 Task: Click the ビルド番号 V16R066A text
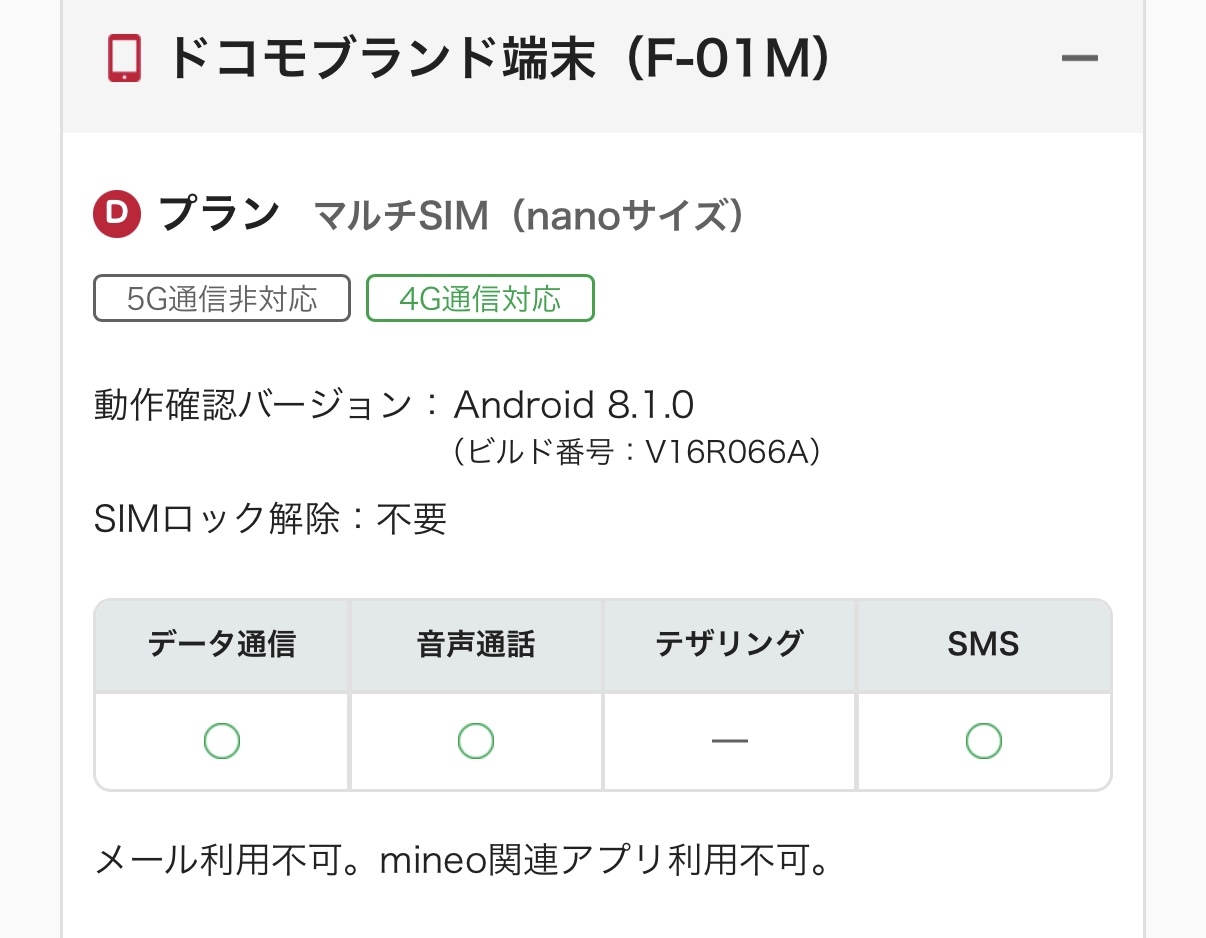point(637,453)
